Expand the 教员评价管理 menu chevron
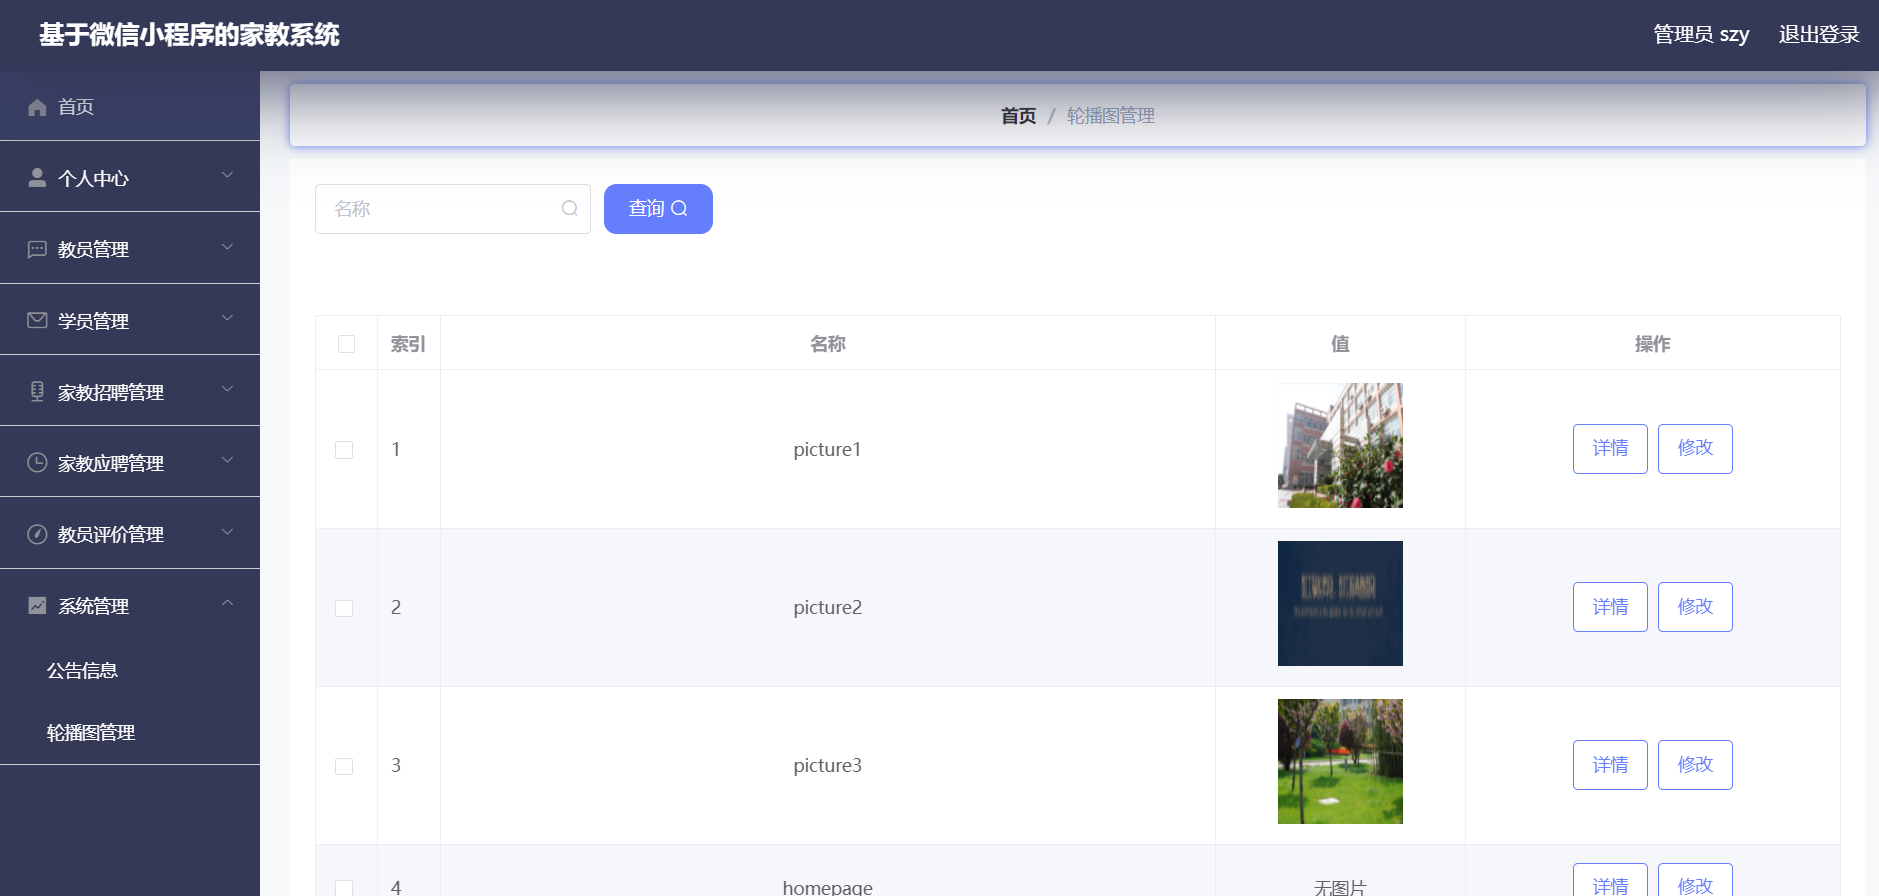The image size is (1879, 896). [x=227, y=532]
